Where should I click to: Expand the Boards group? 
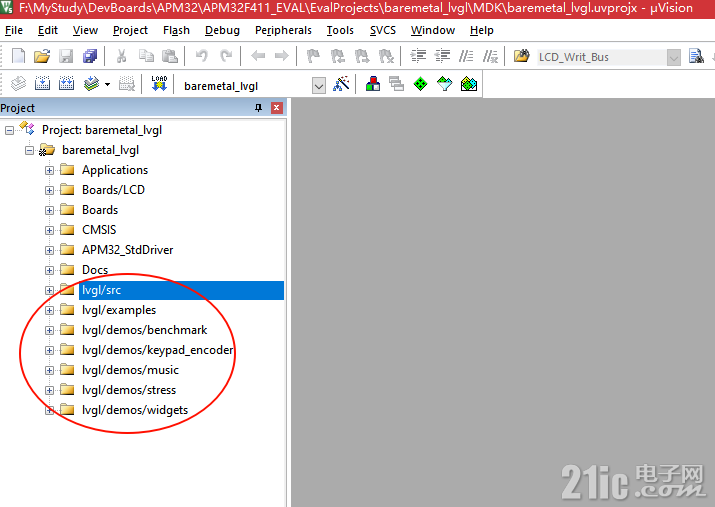[x=49, y=211]
